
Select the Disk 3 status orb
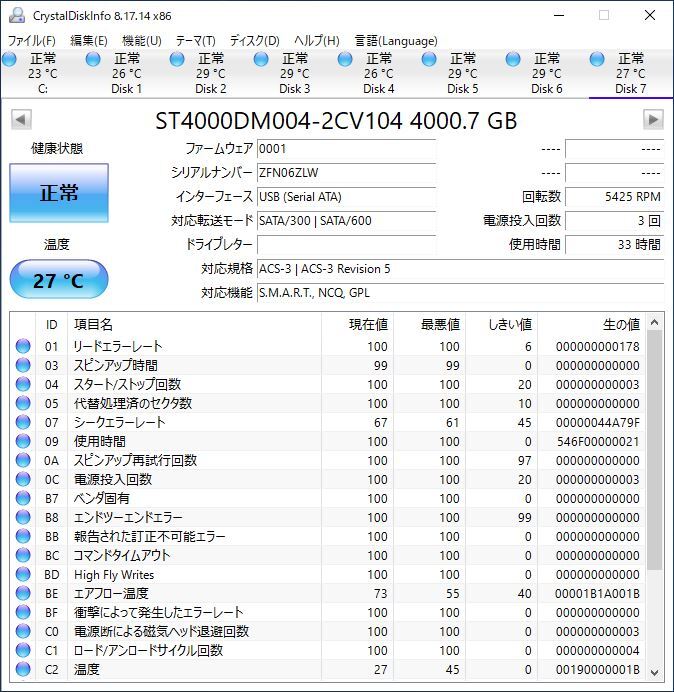(261, 59)
